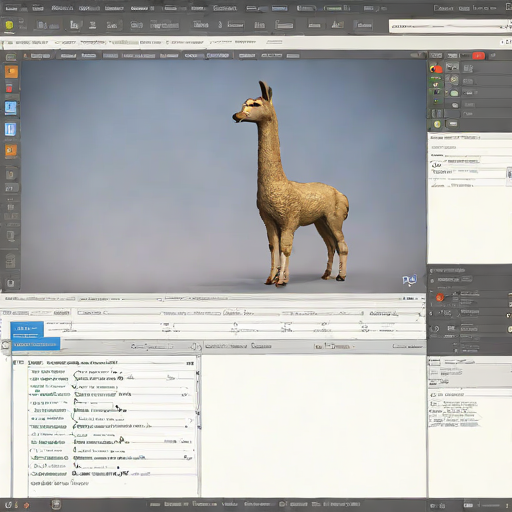Click the yellow circle icon in the right panel
512x512 pixels.
point(437,124)
